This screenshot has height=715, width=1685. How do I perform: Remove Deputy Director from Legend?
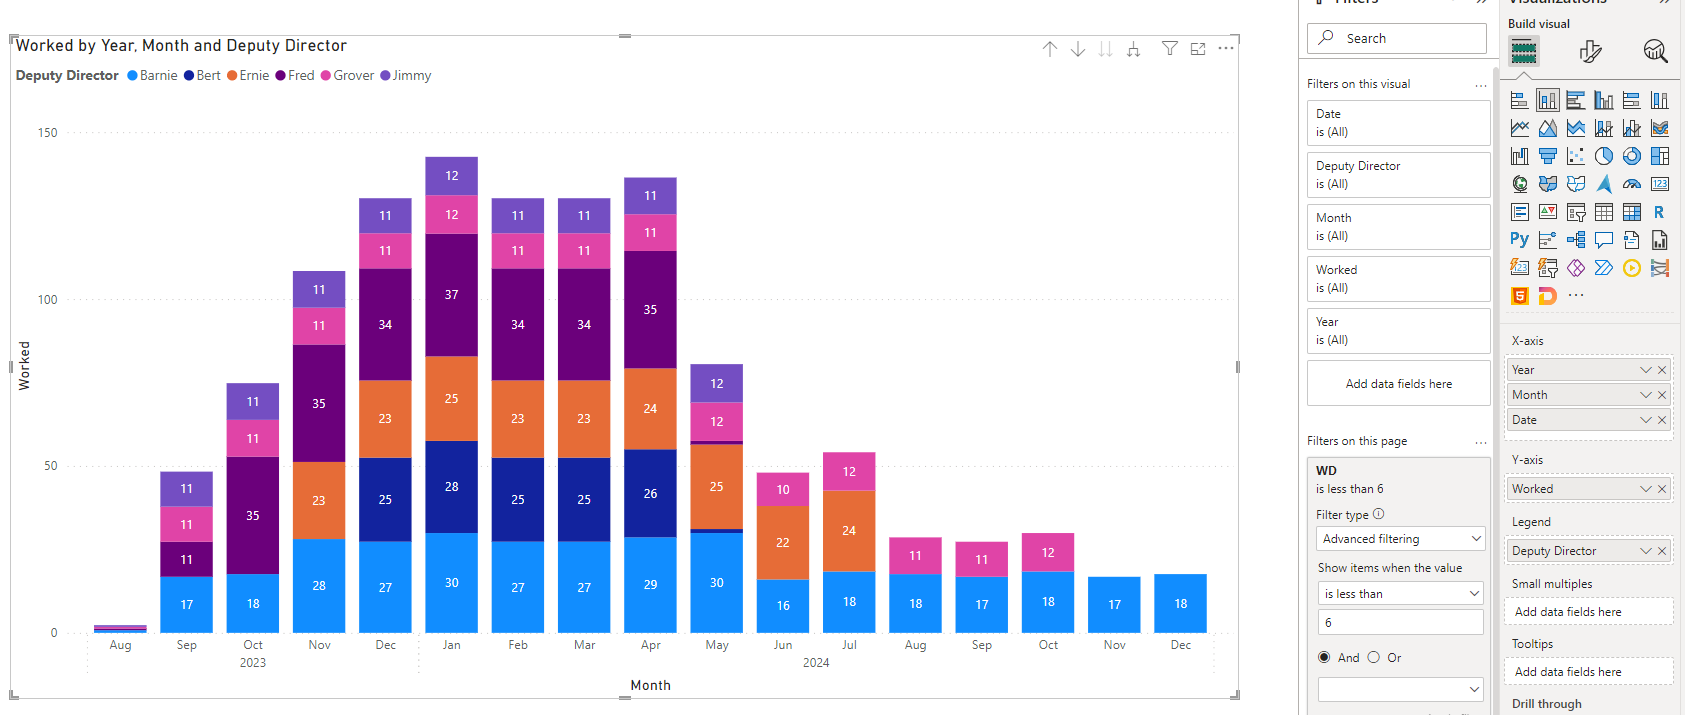pos(1662,551)
